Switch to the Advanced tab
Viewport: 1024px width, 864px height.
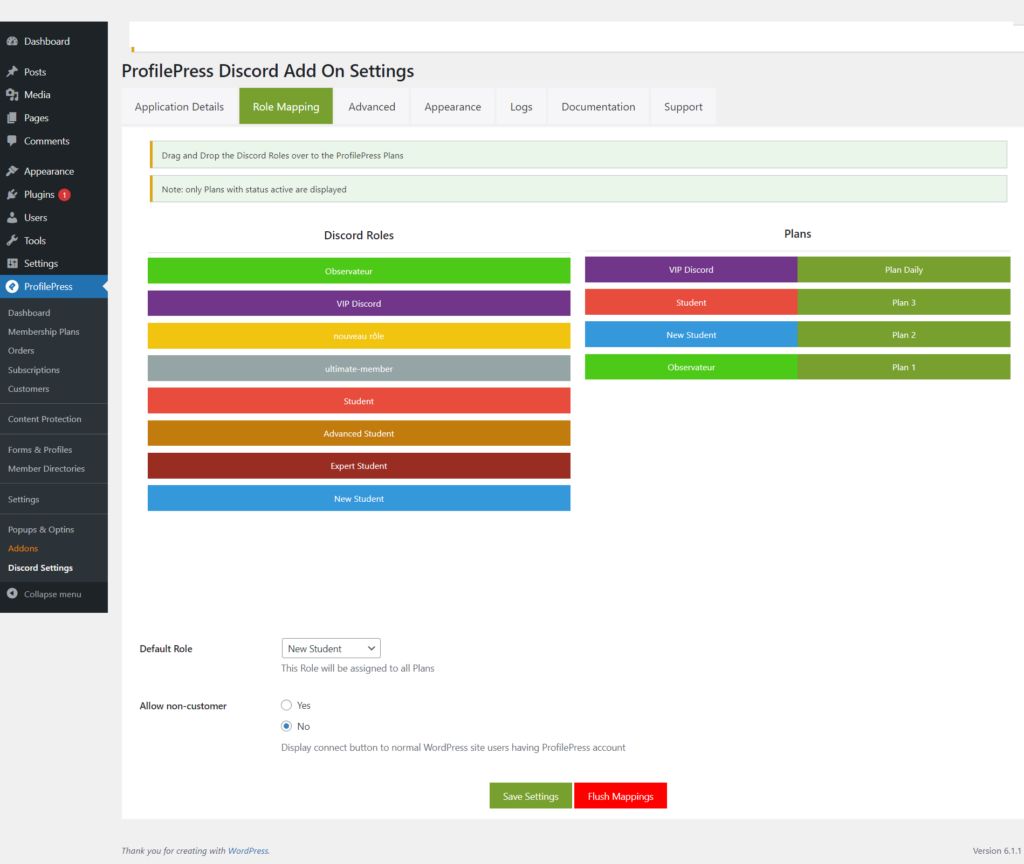coord(372,106)
